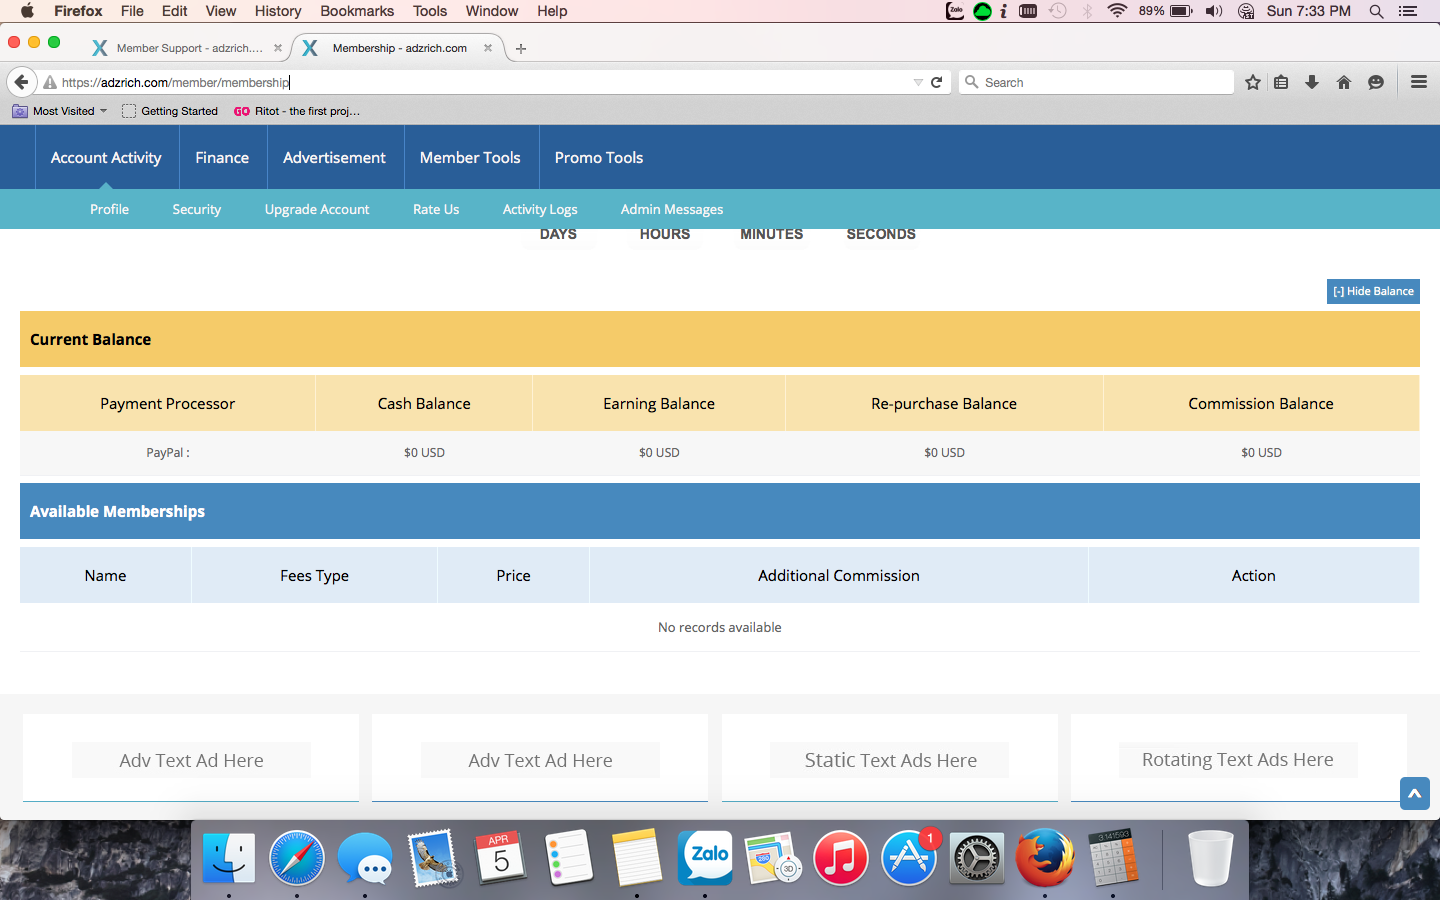Bookmark this page with the star icon
1440x900 pixels.
pos(1253,82)
